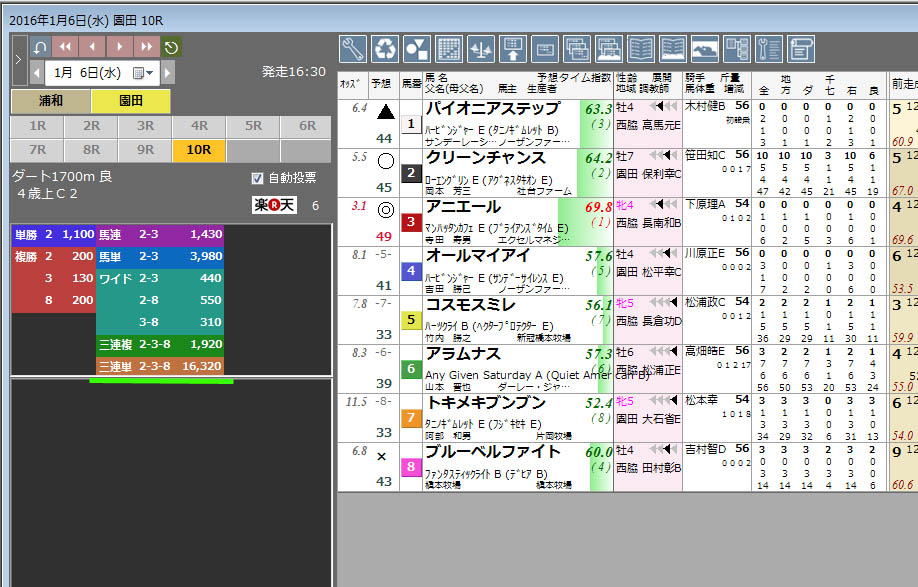Click the red number 3 horse box
Viewport: 918px width, 587px height.
coord(411,222)
